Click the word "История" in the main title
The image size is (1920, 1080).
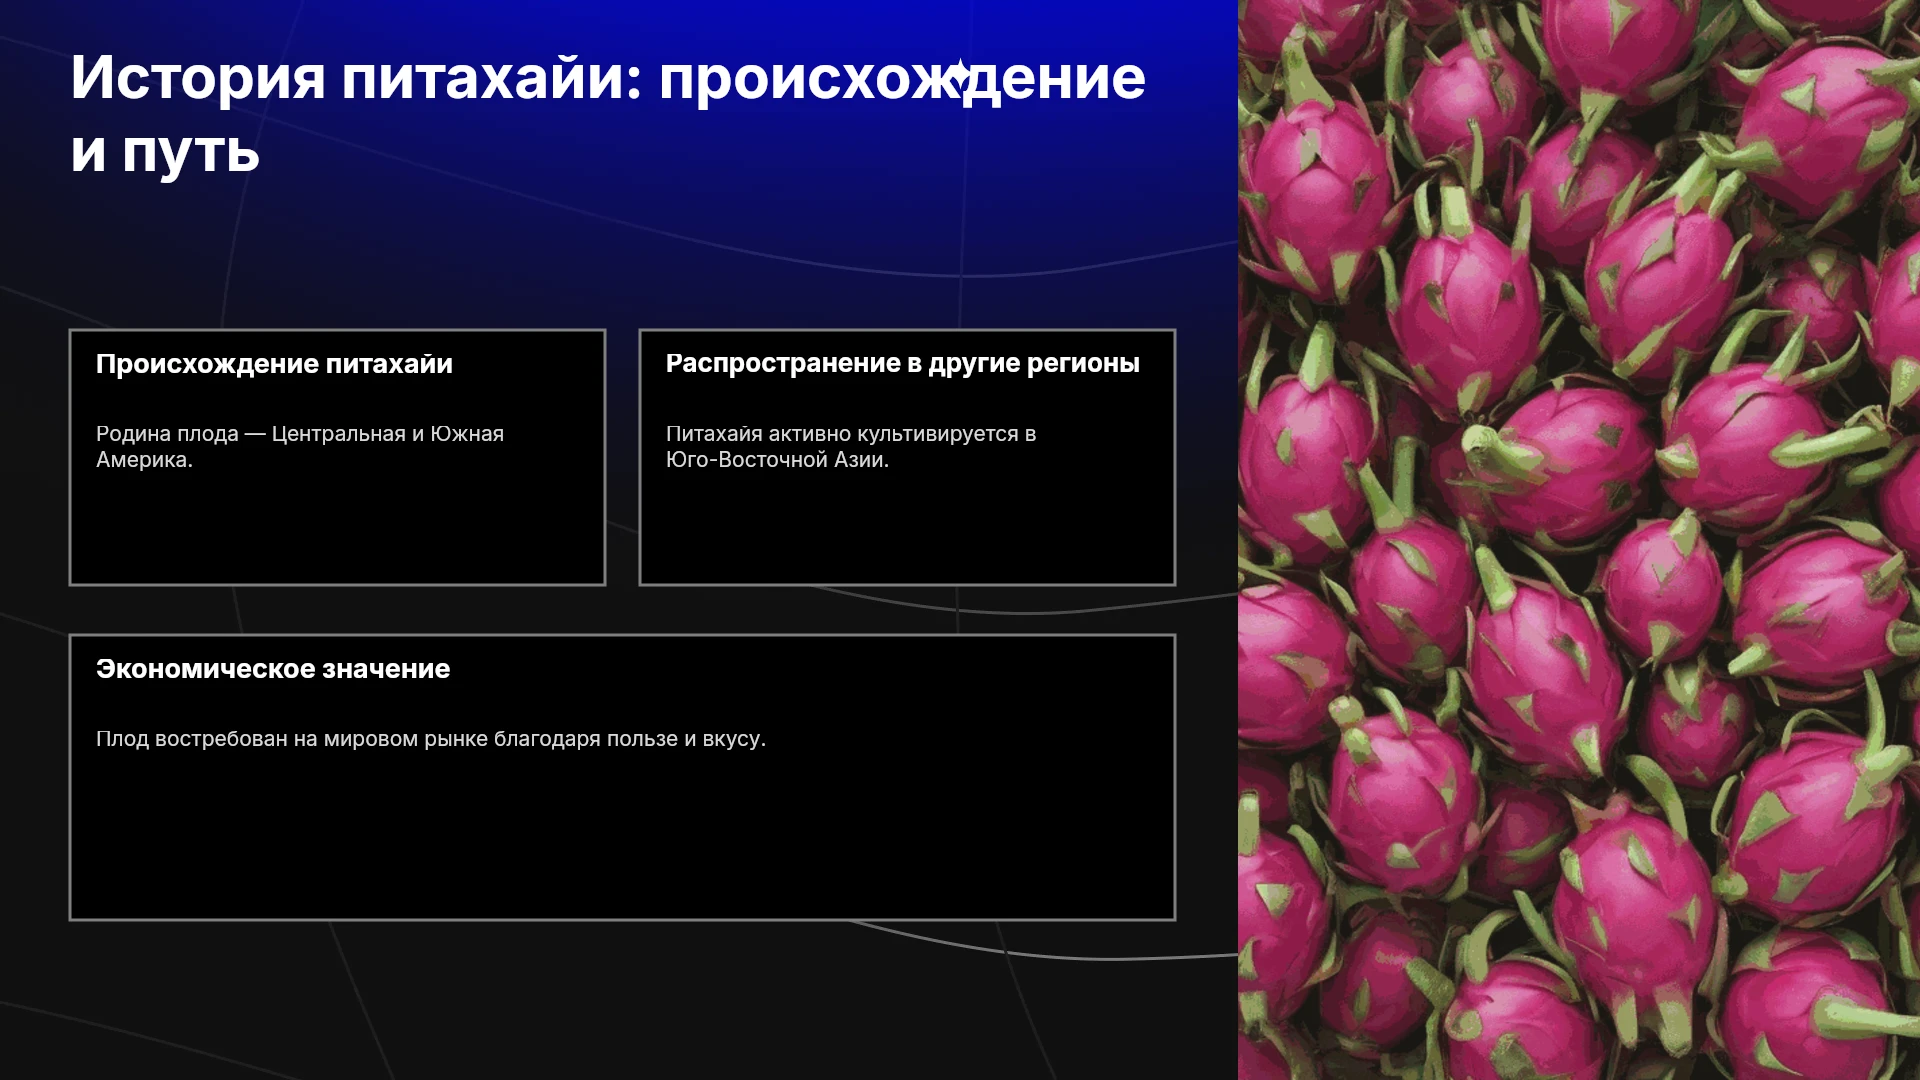198,78
